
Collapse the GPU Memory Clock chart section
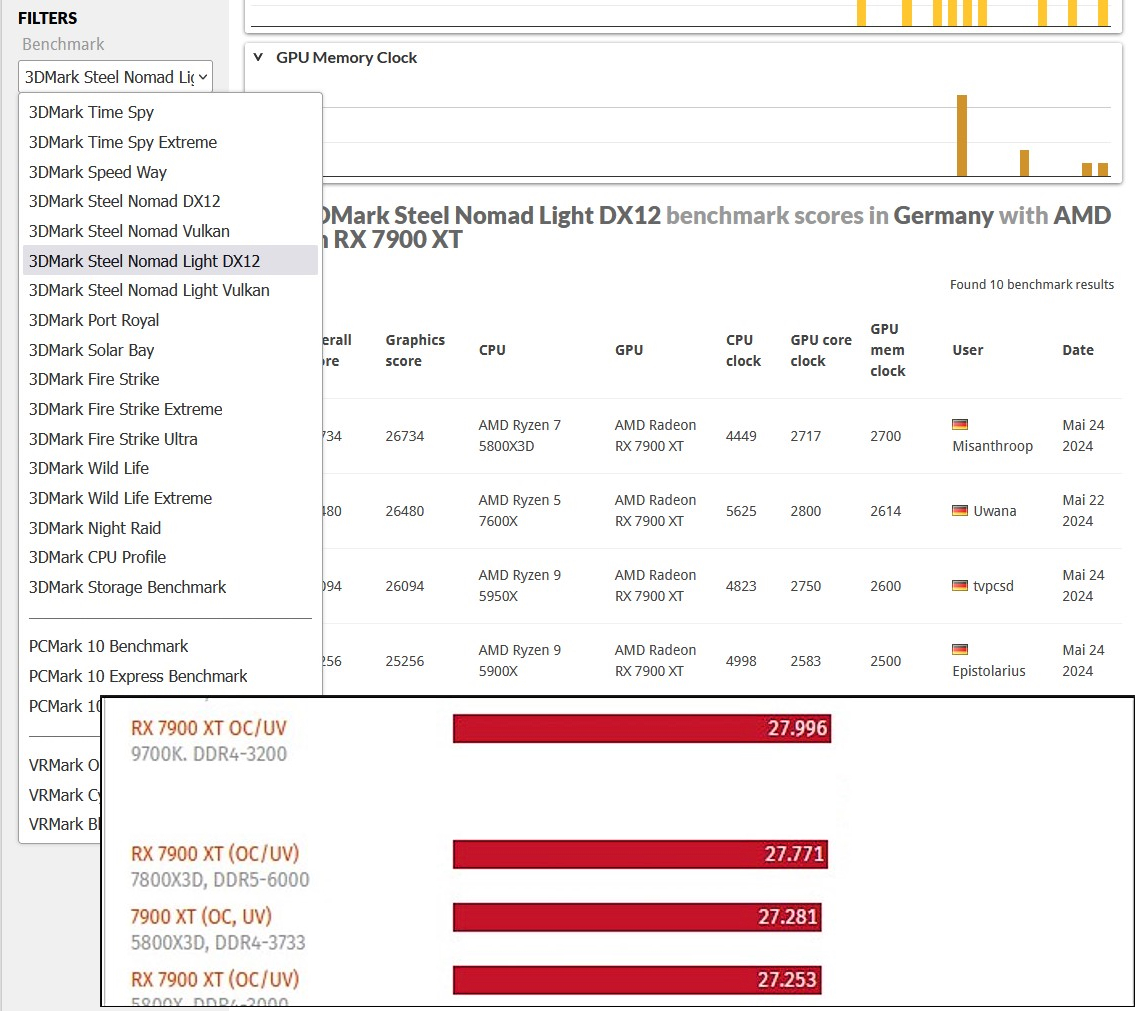pos(258,57)
